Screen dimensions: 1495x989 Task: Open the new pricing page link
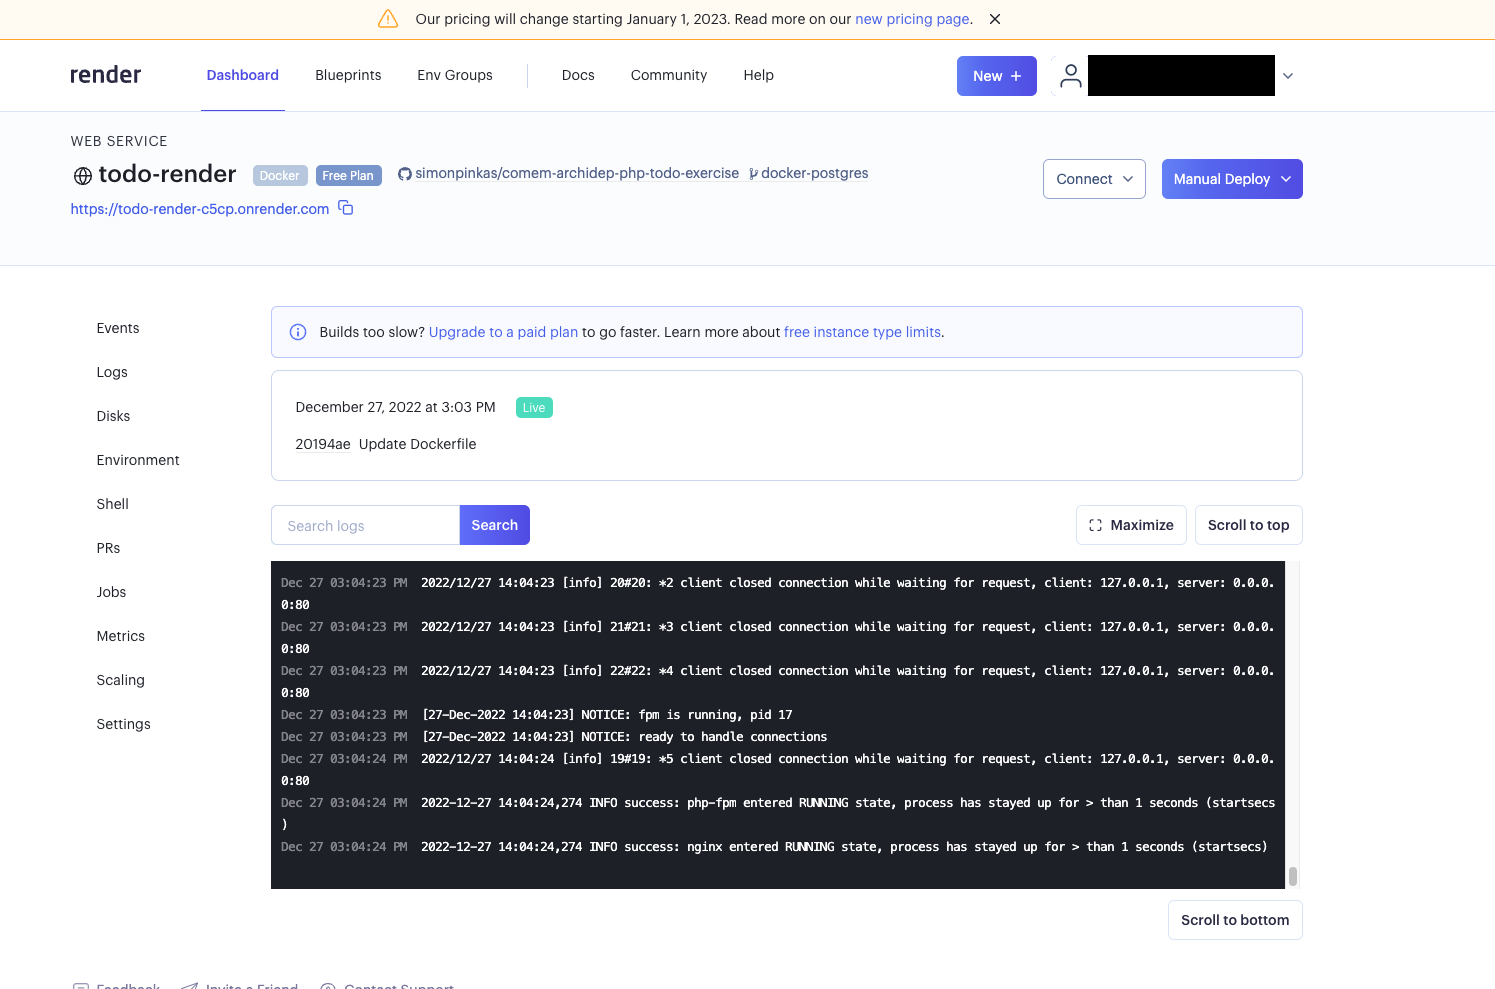912,19
